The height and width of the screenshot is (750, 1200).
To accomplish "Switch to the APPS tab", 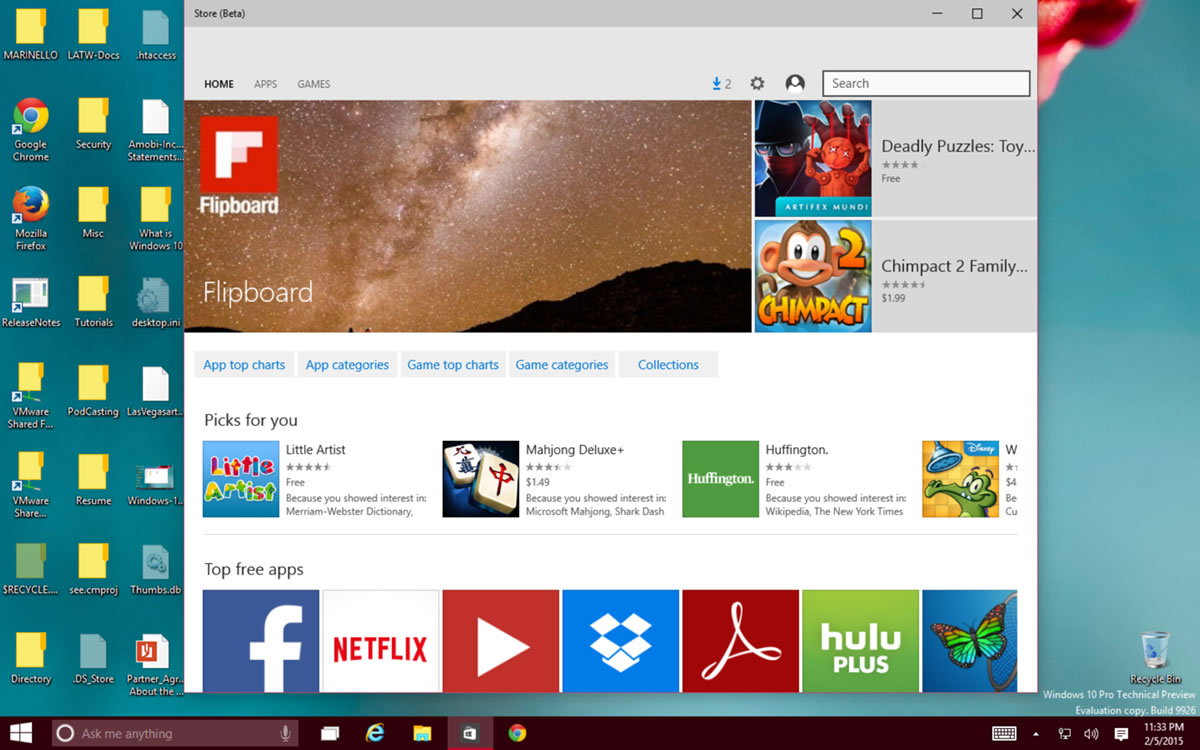I will point(265,84).
